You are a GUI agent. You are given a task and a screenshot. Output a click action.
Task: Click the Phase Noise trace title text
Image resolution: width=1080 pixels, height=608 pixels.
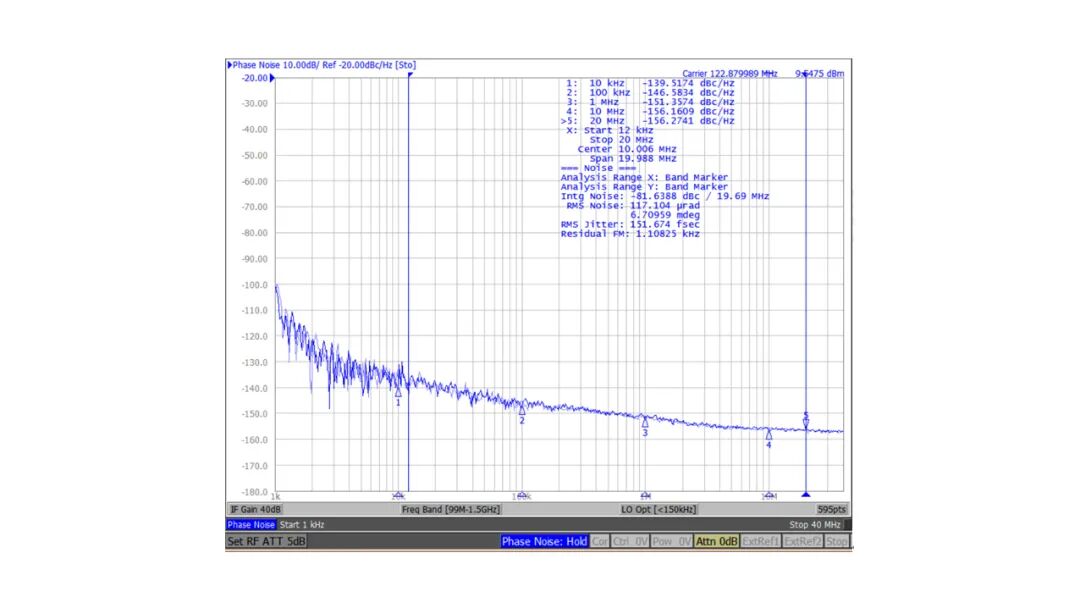[324, 65]
